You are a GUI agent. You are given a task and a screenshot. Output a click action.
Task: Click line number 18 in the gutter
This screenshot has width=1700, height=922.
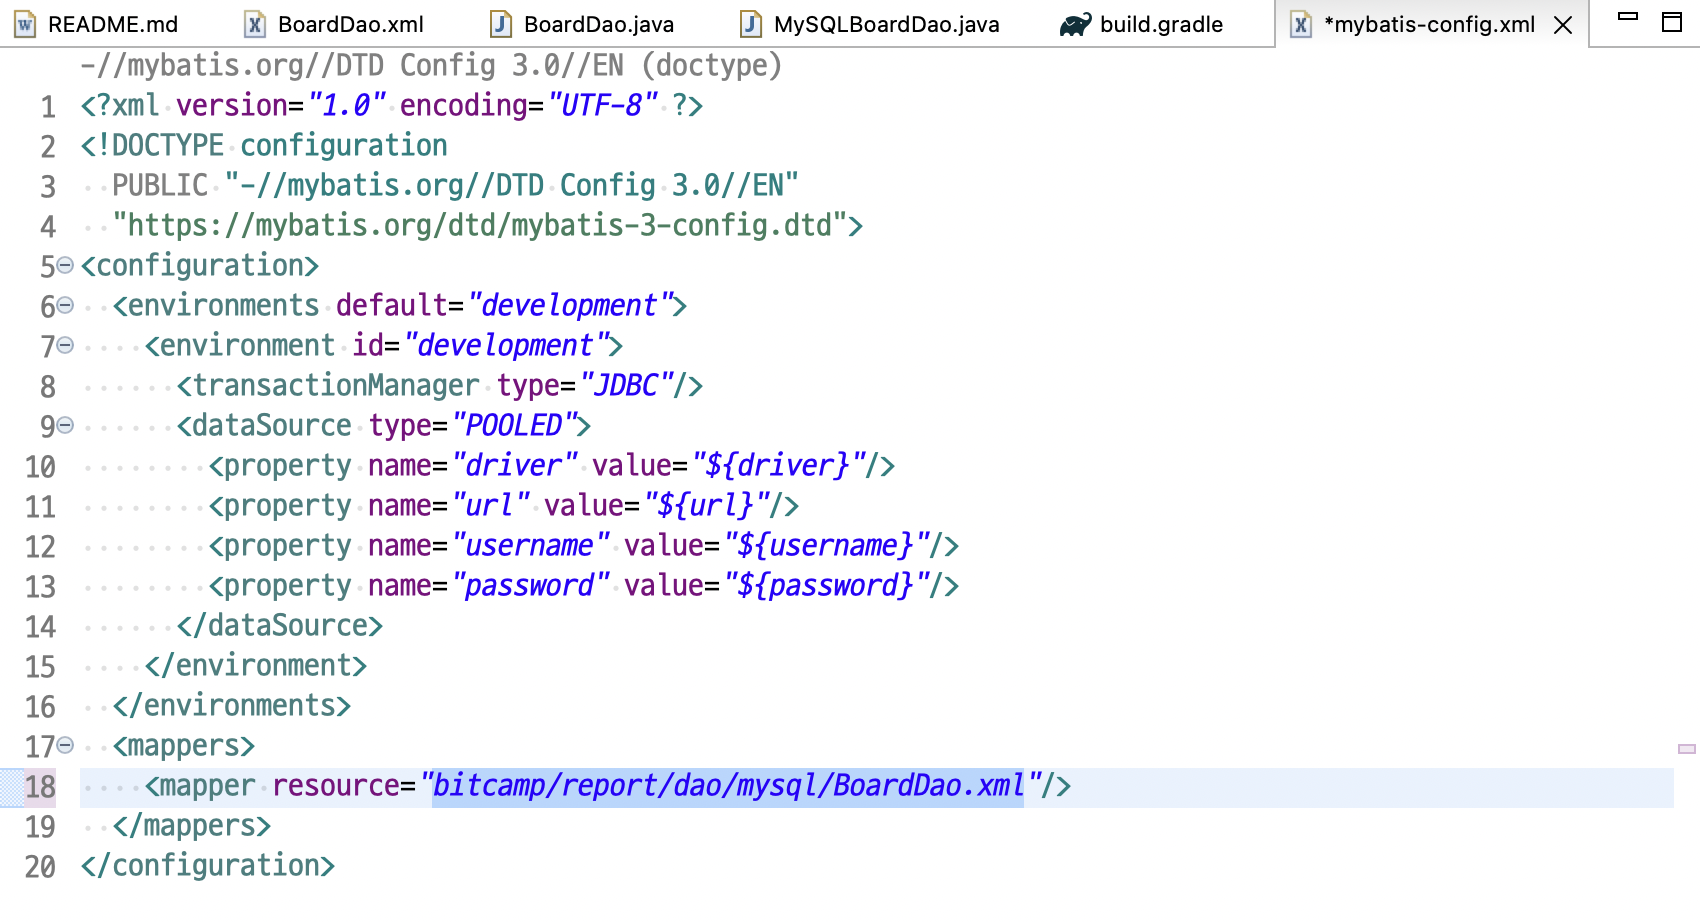click(x=40, y=787)
